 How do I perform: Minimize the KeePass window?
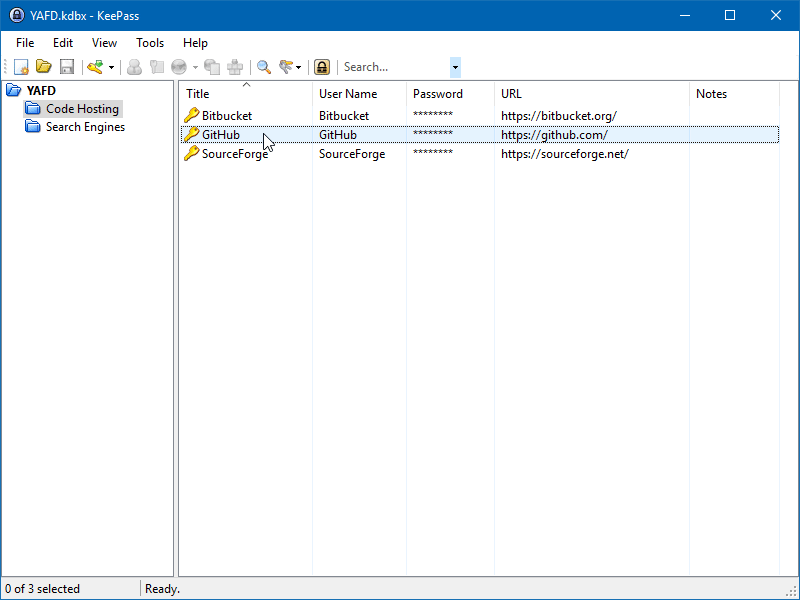(x=685, y=15)
